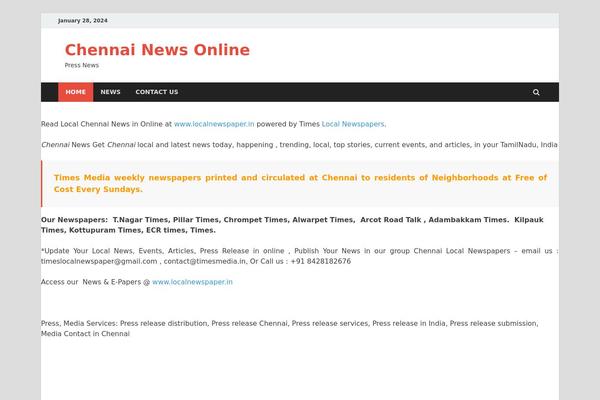The width and height of the screenshot is (600, 400).
Task: Click the orange Times Media weekly newspapers quote
Action: [x=300, y=183]
